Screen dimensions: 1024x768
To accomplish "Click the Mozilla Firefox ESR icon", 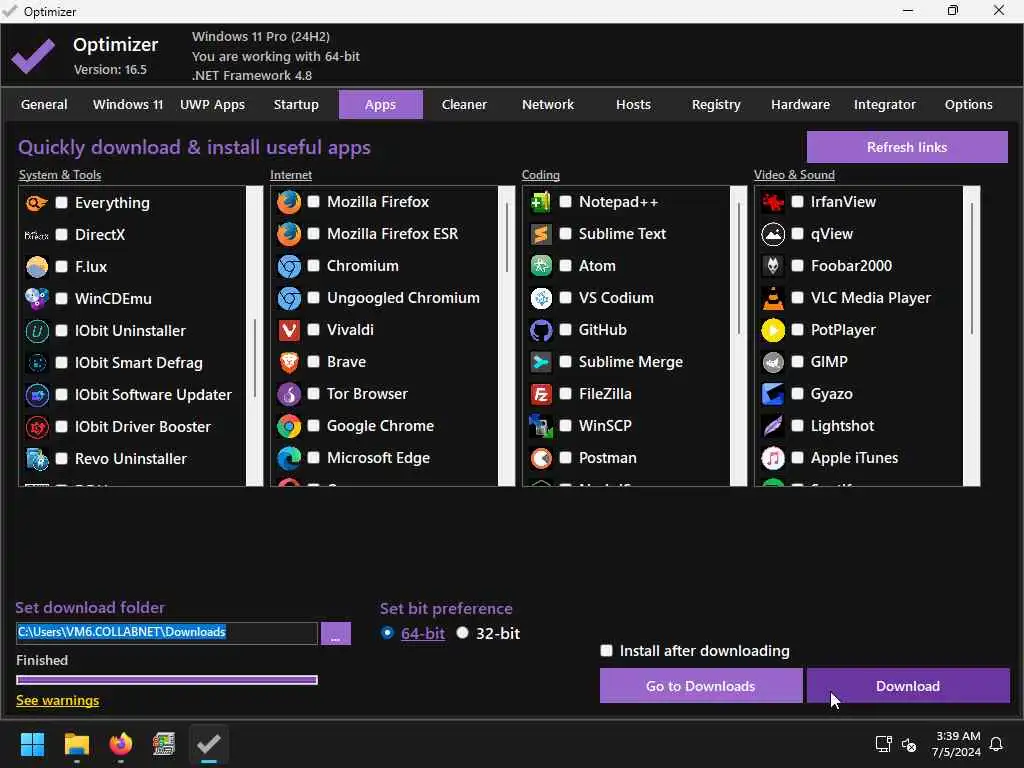I will coord(289,234).
